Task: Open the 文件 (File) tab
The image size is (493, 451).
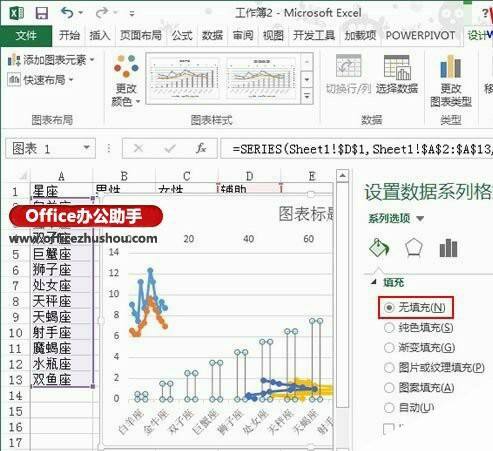Action: (x=26, y=35)
